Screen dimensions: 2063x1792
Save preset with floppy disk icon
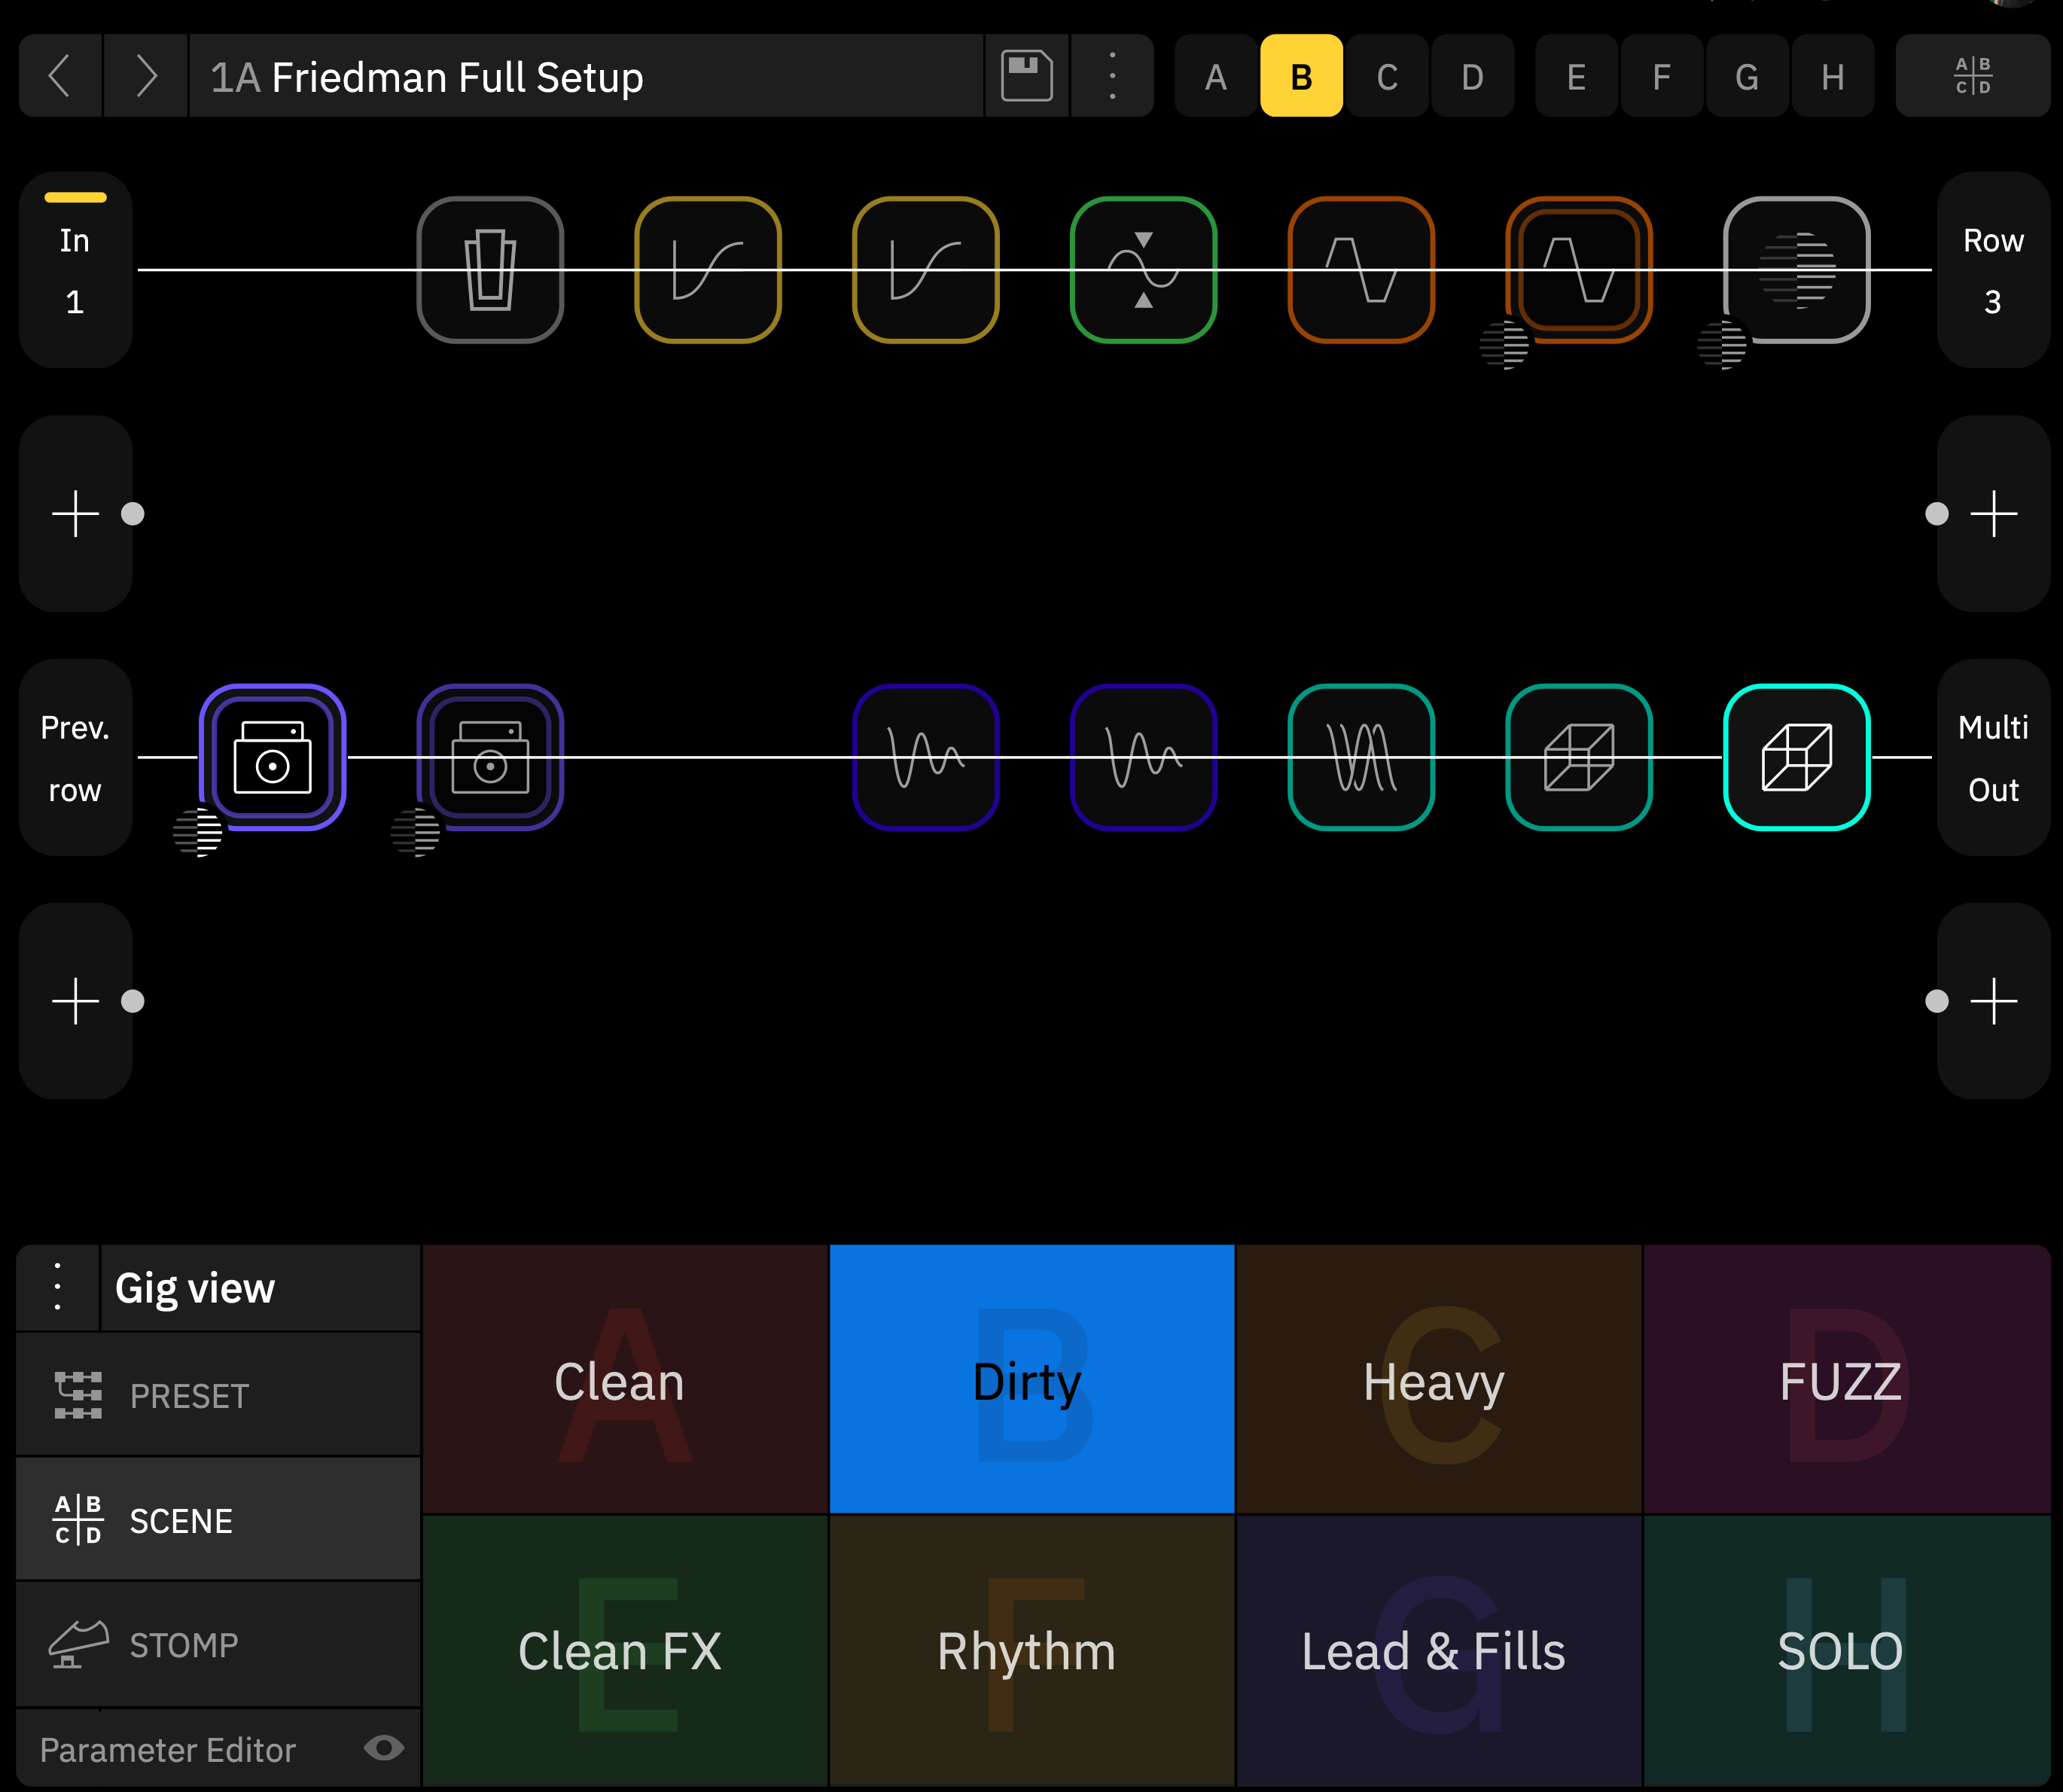(x=1027, y=76)
